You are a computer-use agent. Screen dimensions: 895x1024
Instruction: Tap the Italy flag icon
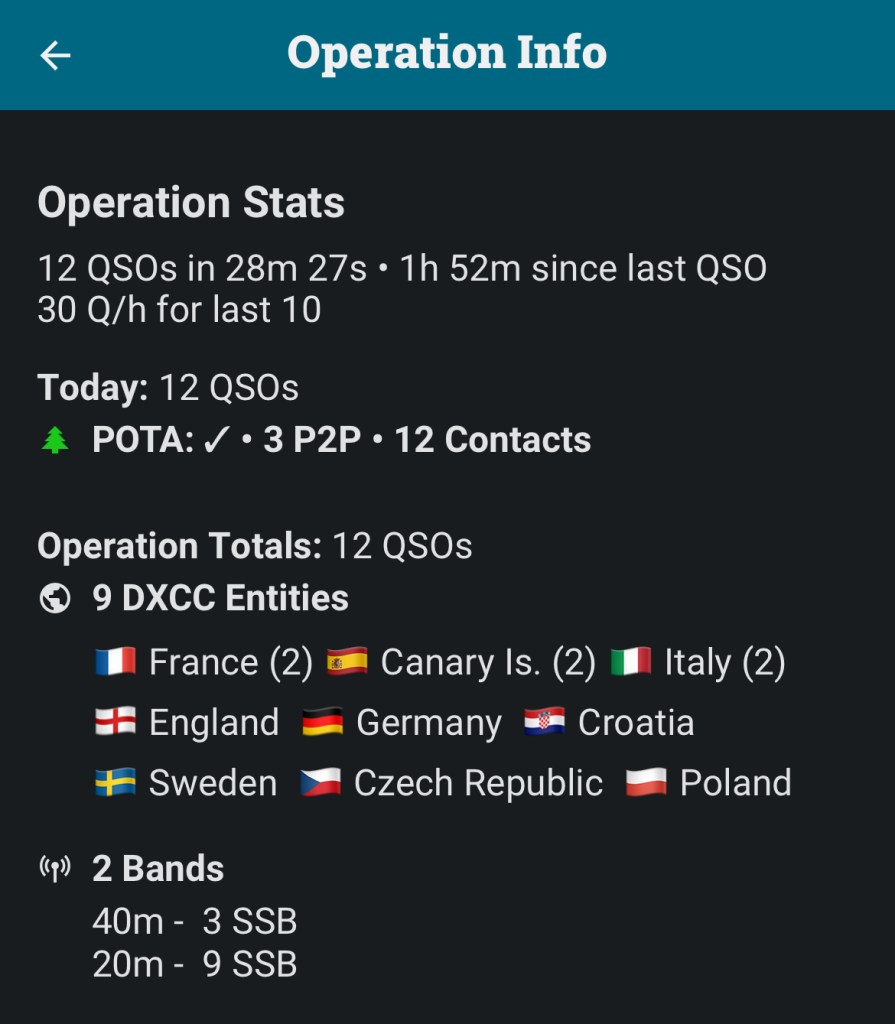[631, 662]
